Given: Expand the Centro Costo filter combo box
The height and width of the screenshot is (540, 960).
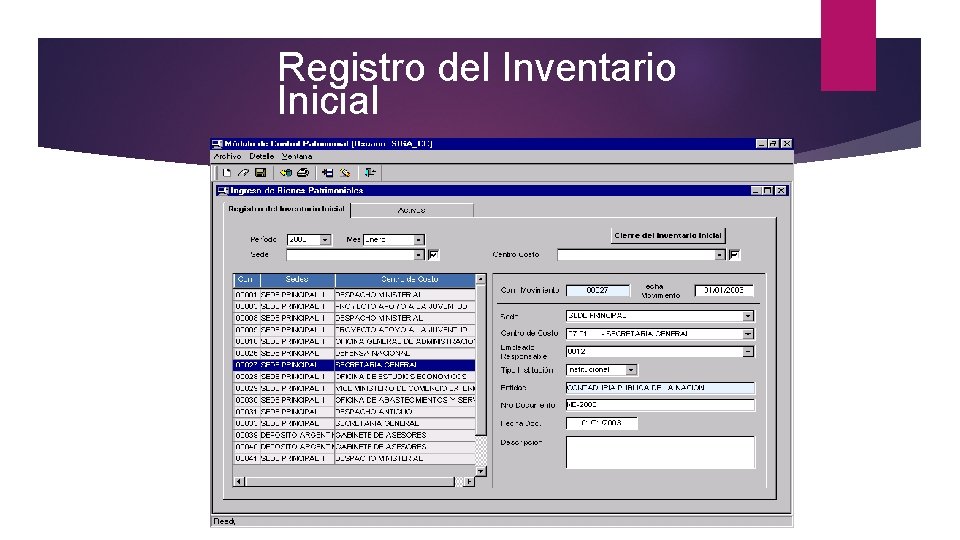Looking at the screenshot, I should 720,255.
